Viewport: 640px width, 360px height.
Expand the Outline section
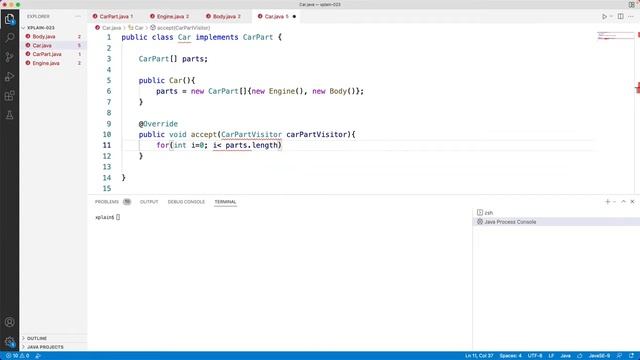point(53,338)
